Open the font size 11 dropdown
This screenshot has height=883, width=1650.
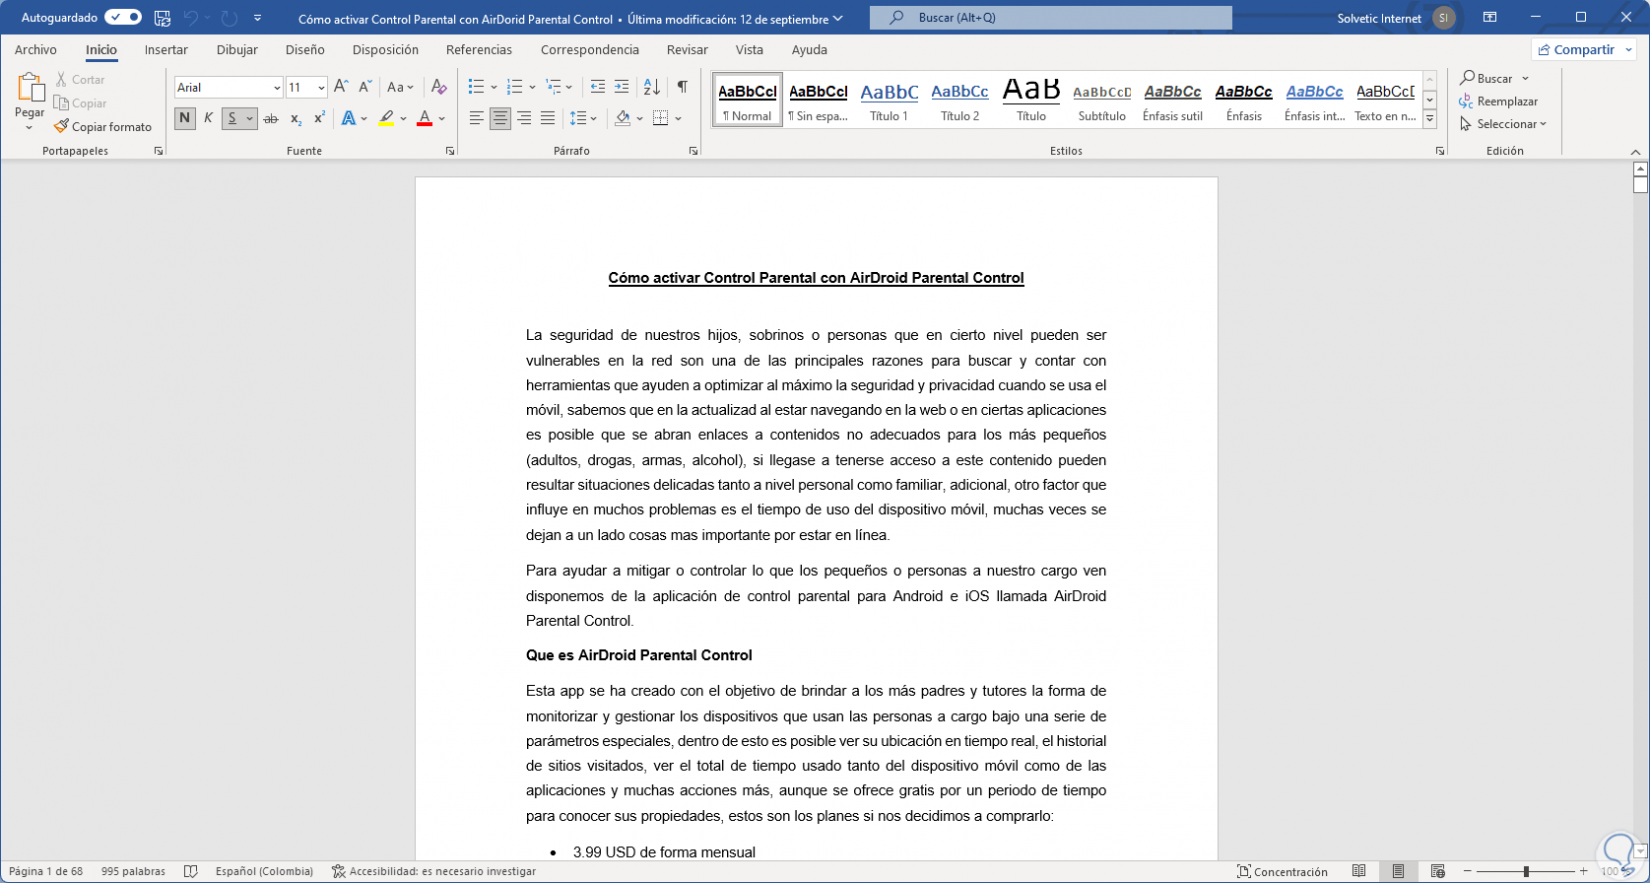(x=321, y=88)
